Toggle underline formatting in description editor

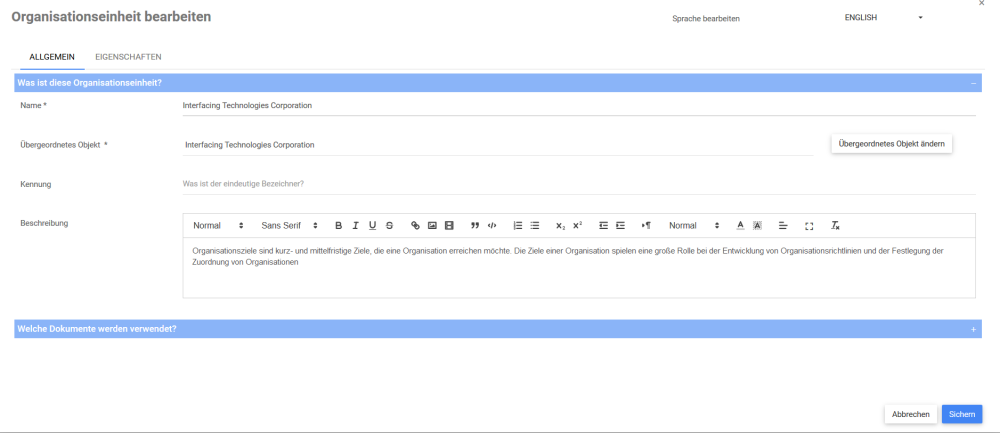(x=372, y=226)
